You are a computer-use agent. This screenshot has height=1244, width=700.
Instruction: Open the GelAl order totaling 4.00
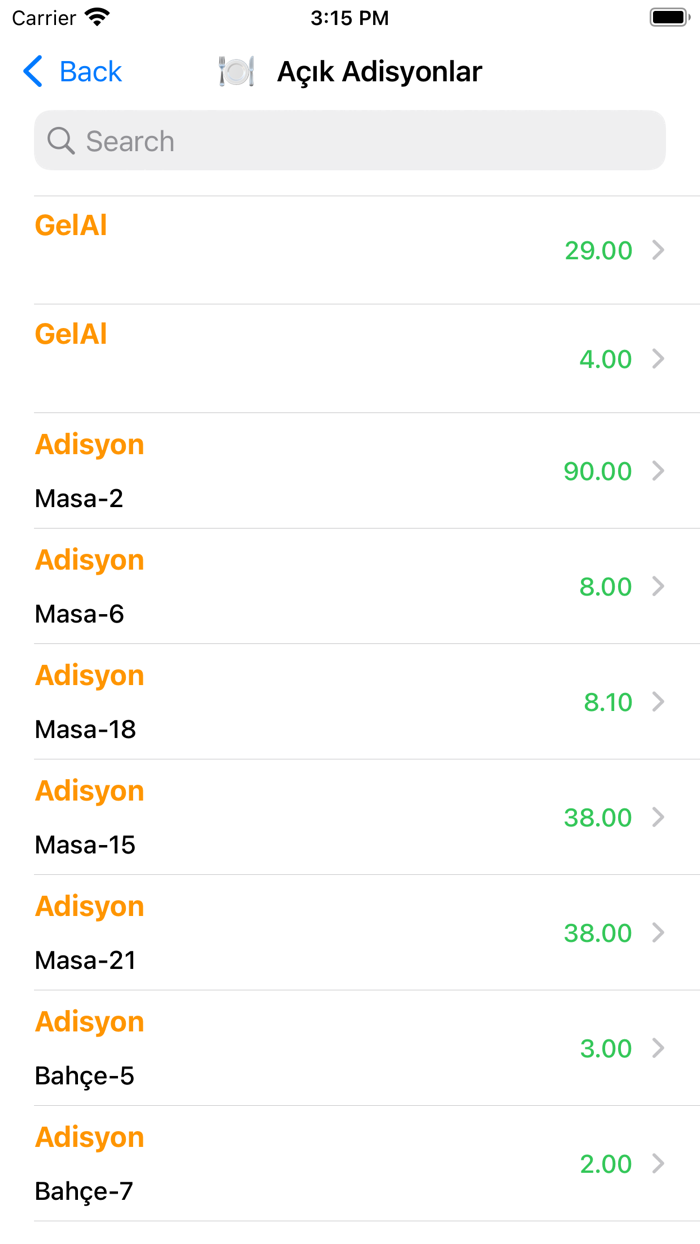click(350, 358)
